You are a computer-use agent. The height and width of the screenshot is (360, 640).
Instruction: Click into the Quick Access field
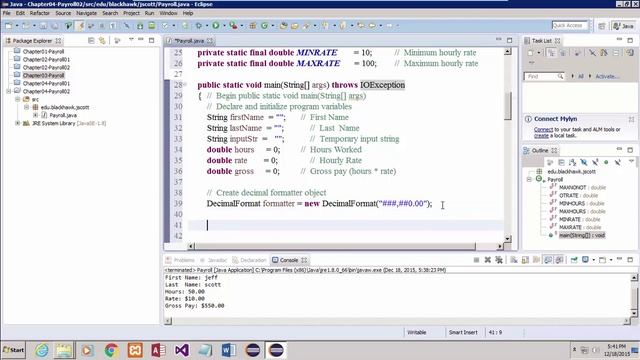(x=570, y=25)
